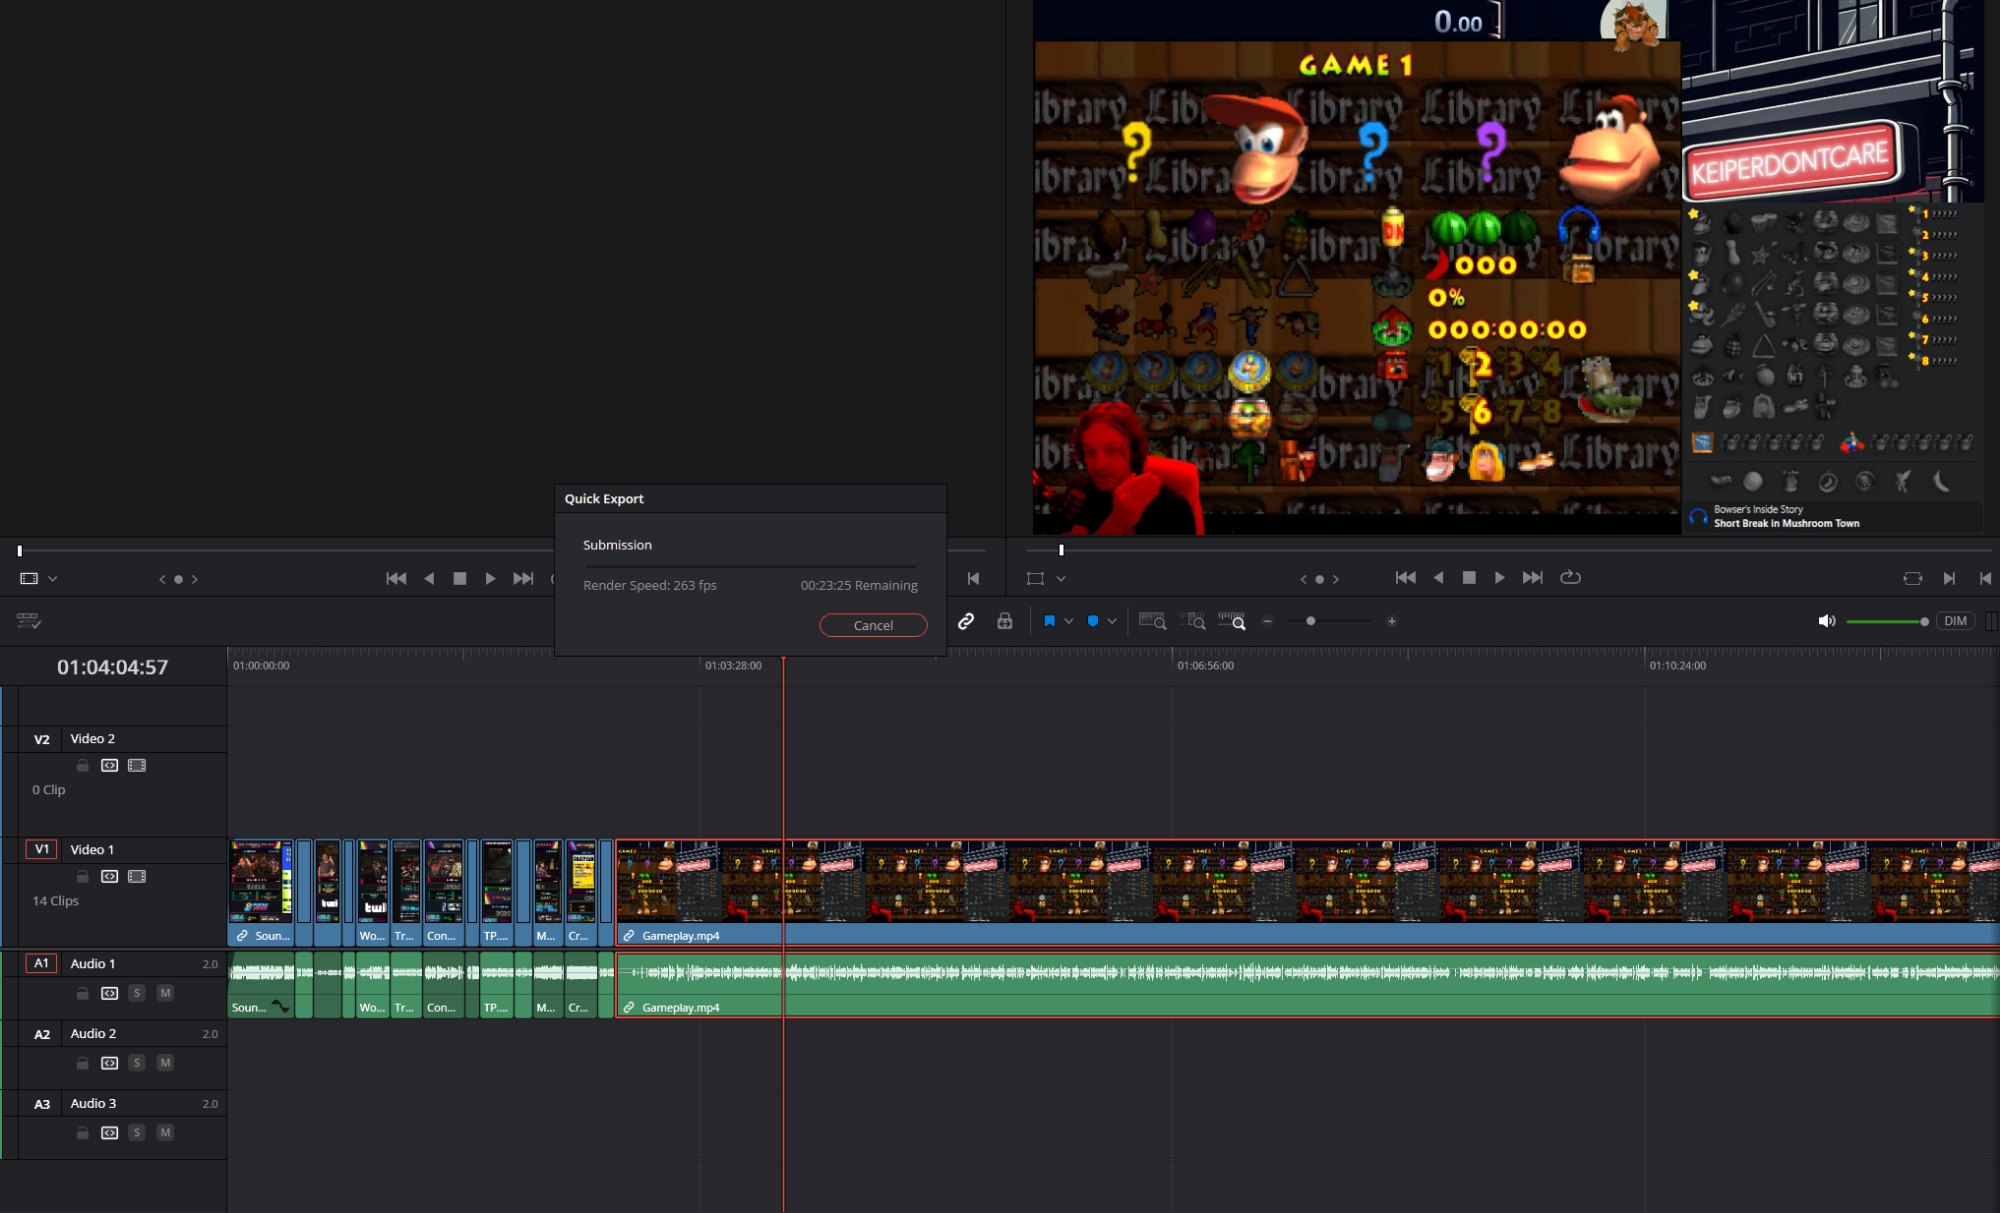
Task: Solo the Audio 2 track
Action: pyautogui.click(x=137, y=1063)
